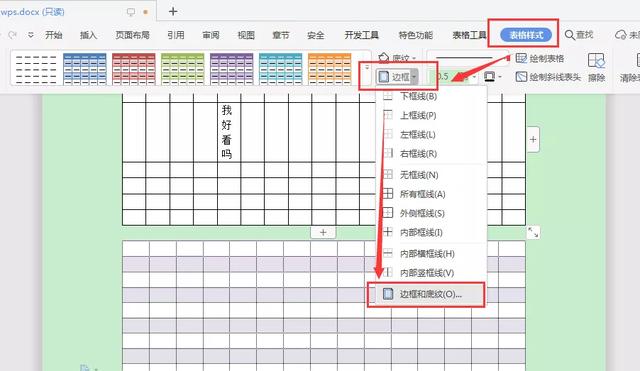The height and width of the screenshot is (371, 640).
Task: Choose 右框线(R) from border menu
Action: tap(431, 153)
